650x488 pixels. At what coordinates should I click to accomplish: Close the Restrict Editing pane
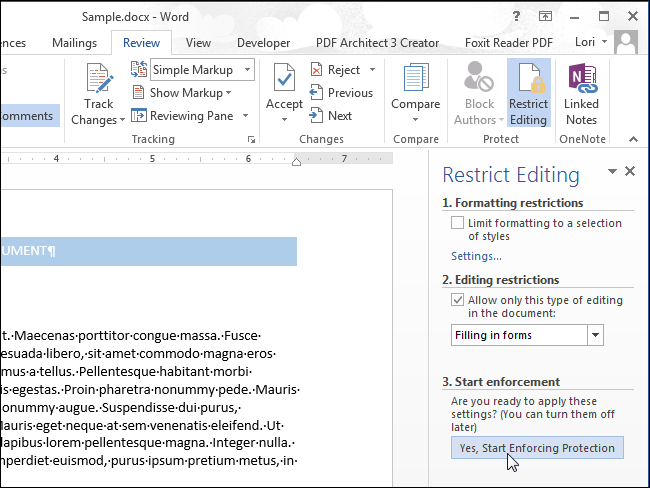630,172
